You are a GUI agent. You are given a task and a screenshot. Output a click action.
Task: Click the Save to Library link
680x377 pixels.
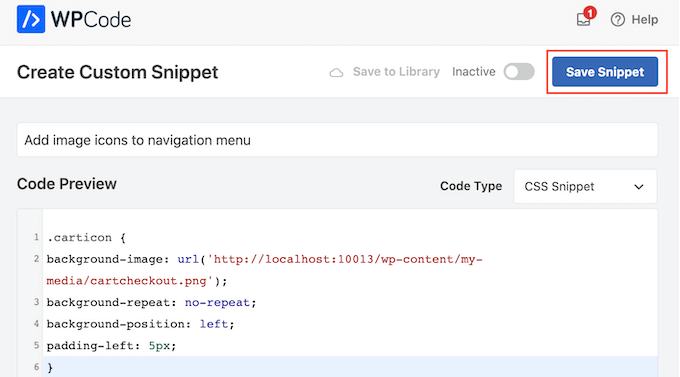point(396,72)
